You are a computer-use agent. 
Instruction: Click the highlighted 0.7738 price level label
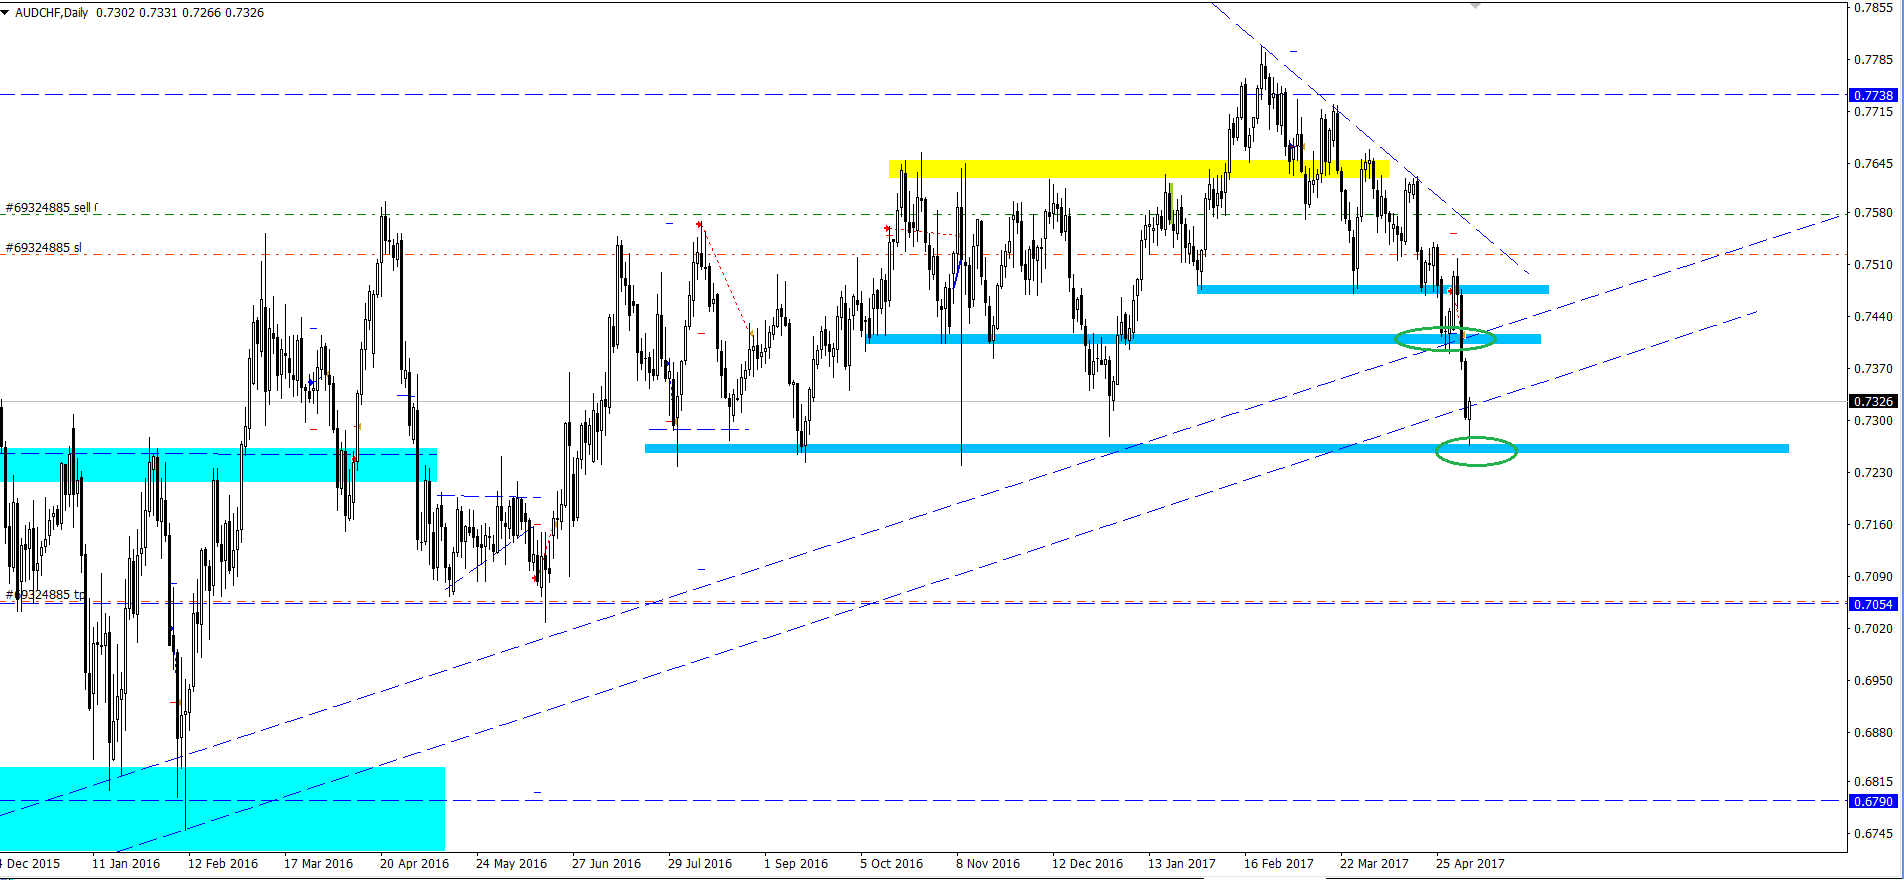pyautogui.click(x=1873, y=95)
